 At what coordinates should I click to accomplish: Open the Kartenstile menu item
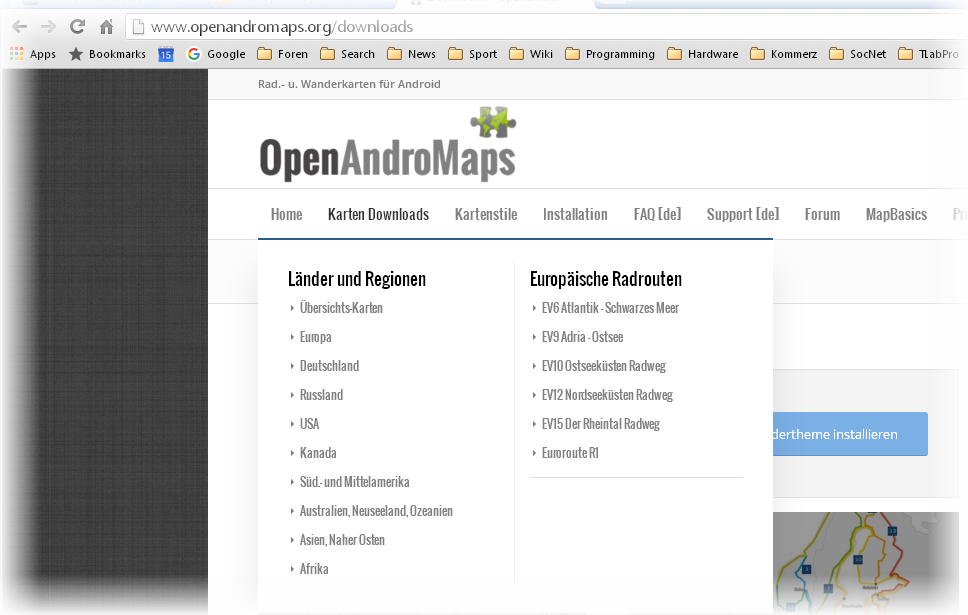coord(486,214)
